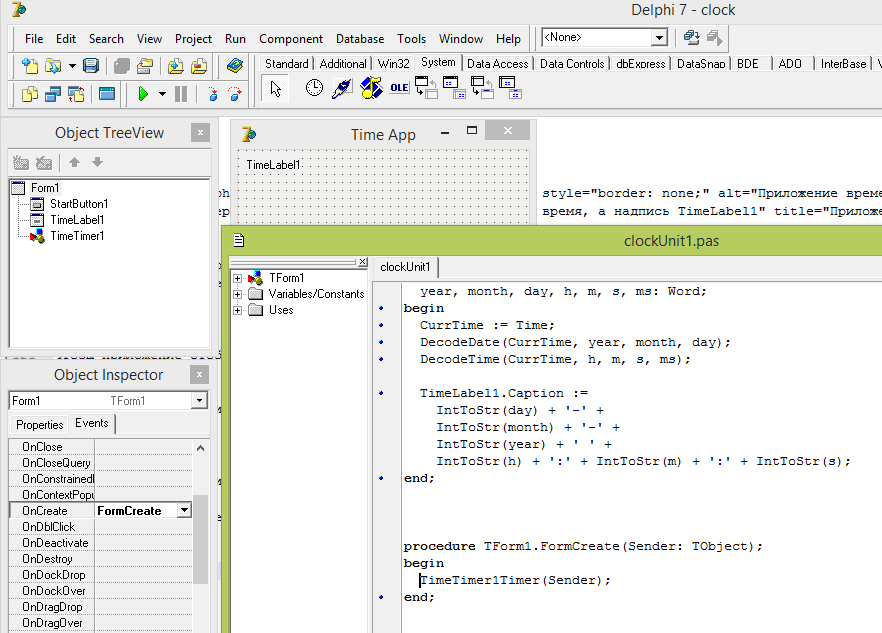Click the New Items toolbar icon
This screenshot has height=633, width=882.
click(x=29, y=66)
